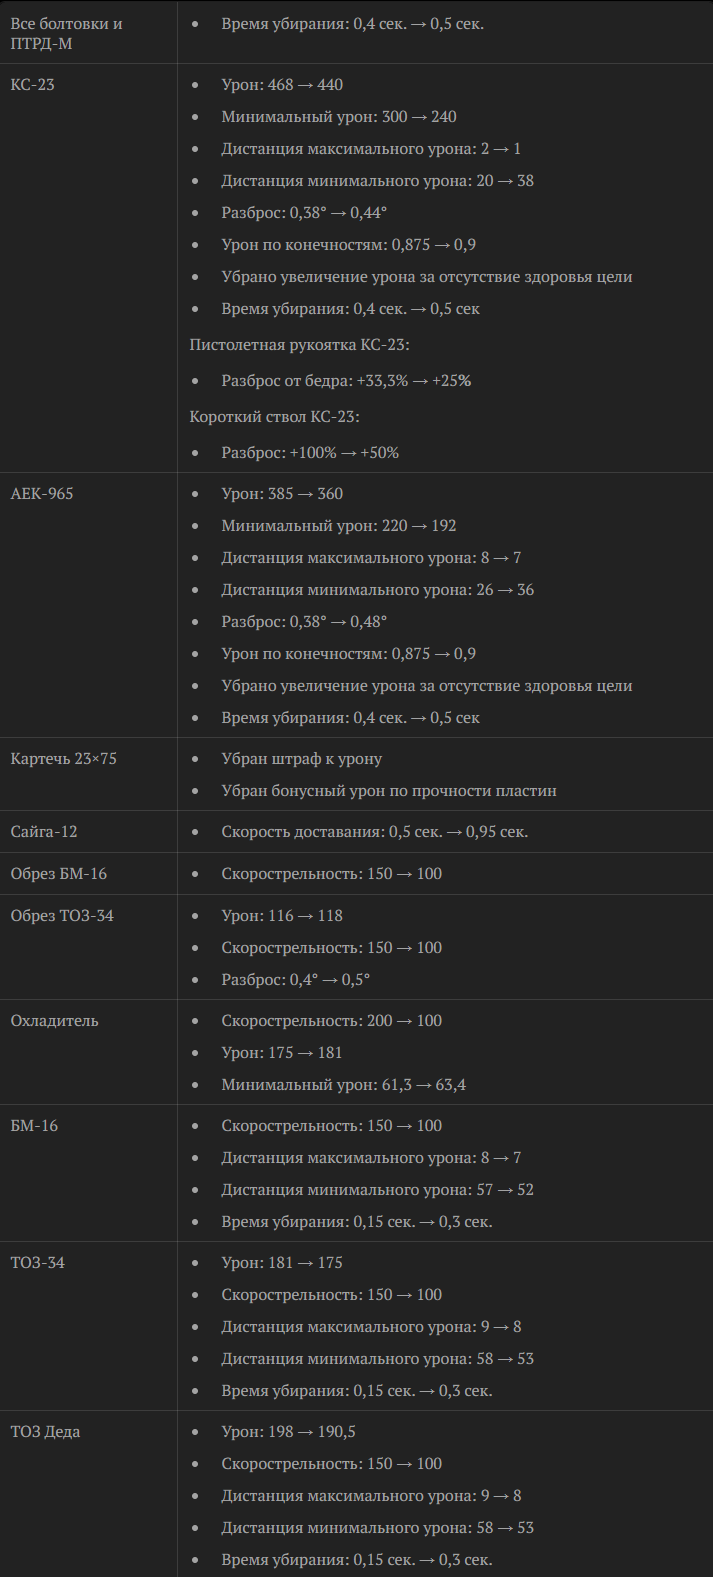Image resolution: width=713 pixels, height=1577 pixels.
Task: Click the 'ТОЗ Деда' row label
Action: click(46, 1432)
